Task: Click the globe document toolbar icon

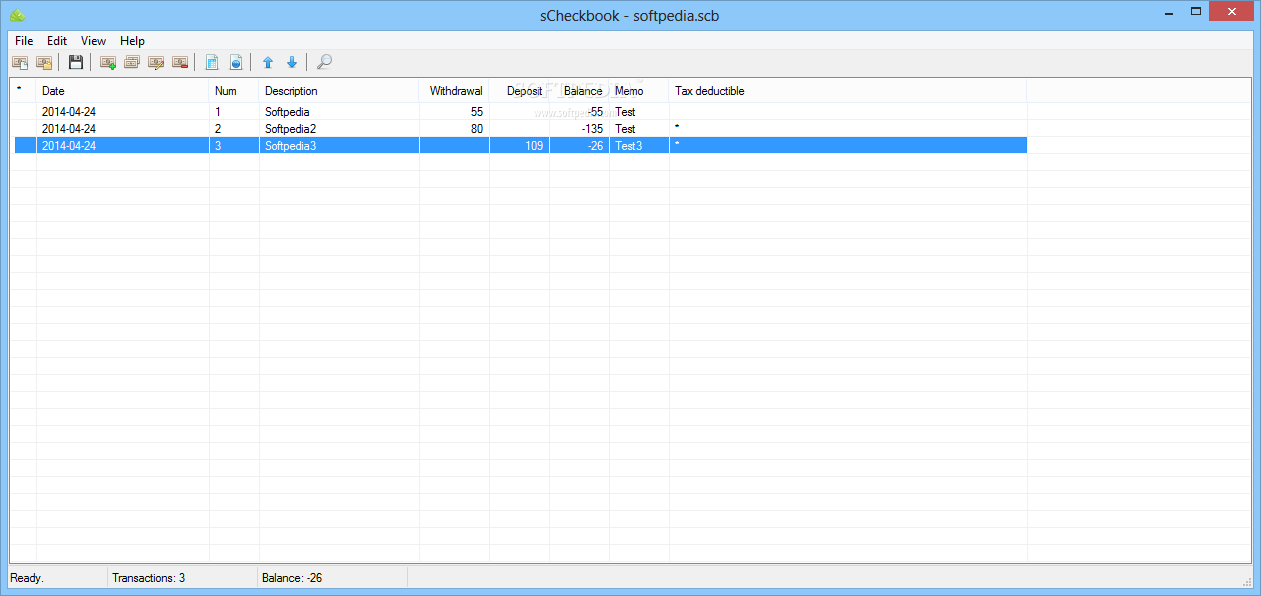Action: [236, 62]
